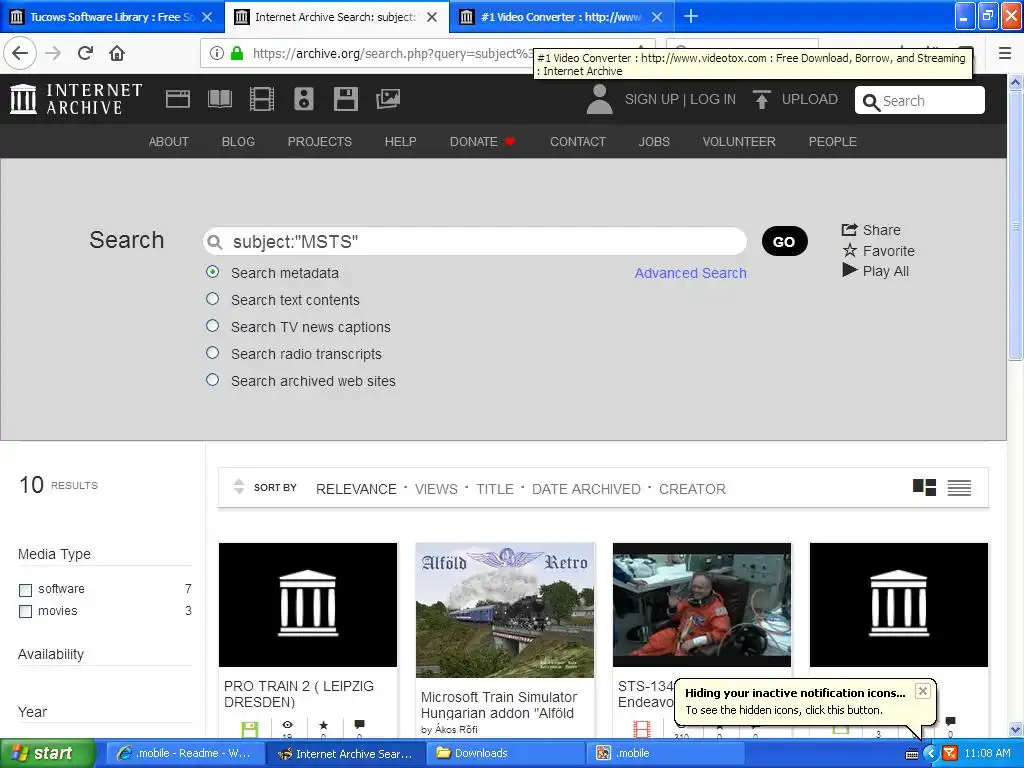
Task: Click the Windows start button
Action: tap(48, 753)
